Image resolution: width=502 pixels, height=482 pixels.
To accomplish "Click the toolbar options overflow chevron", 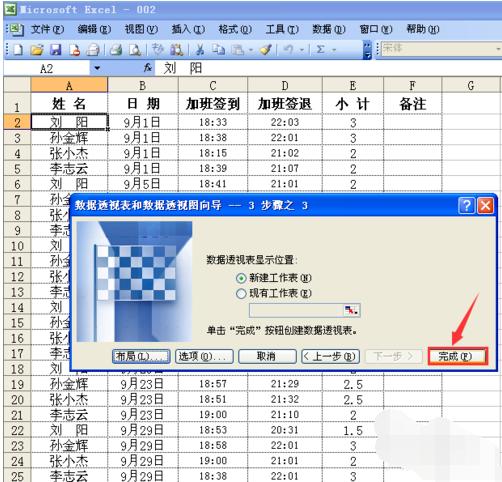I will (x=367, y=50).
